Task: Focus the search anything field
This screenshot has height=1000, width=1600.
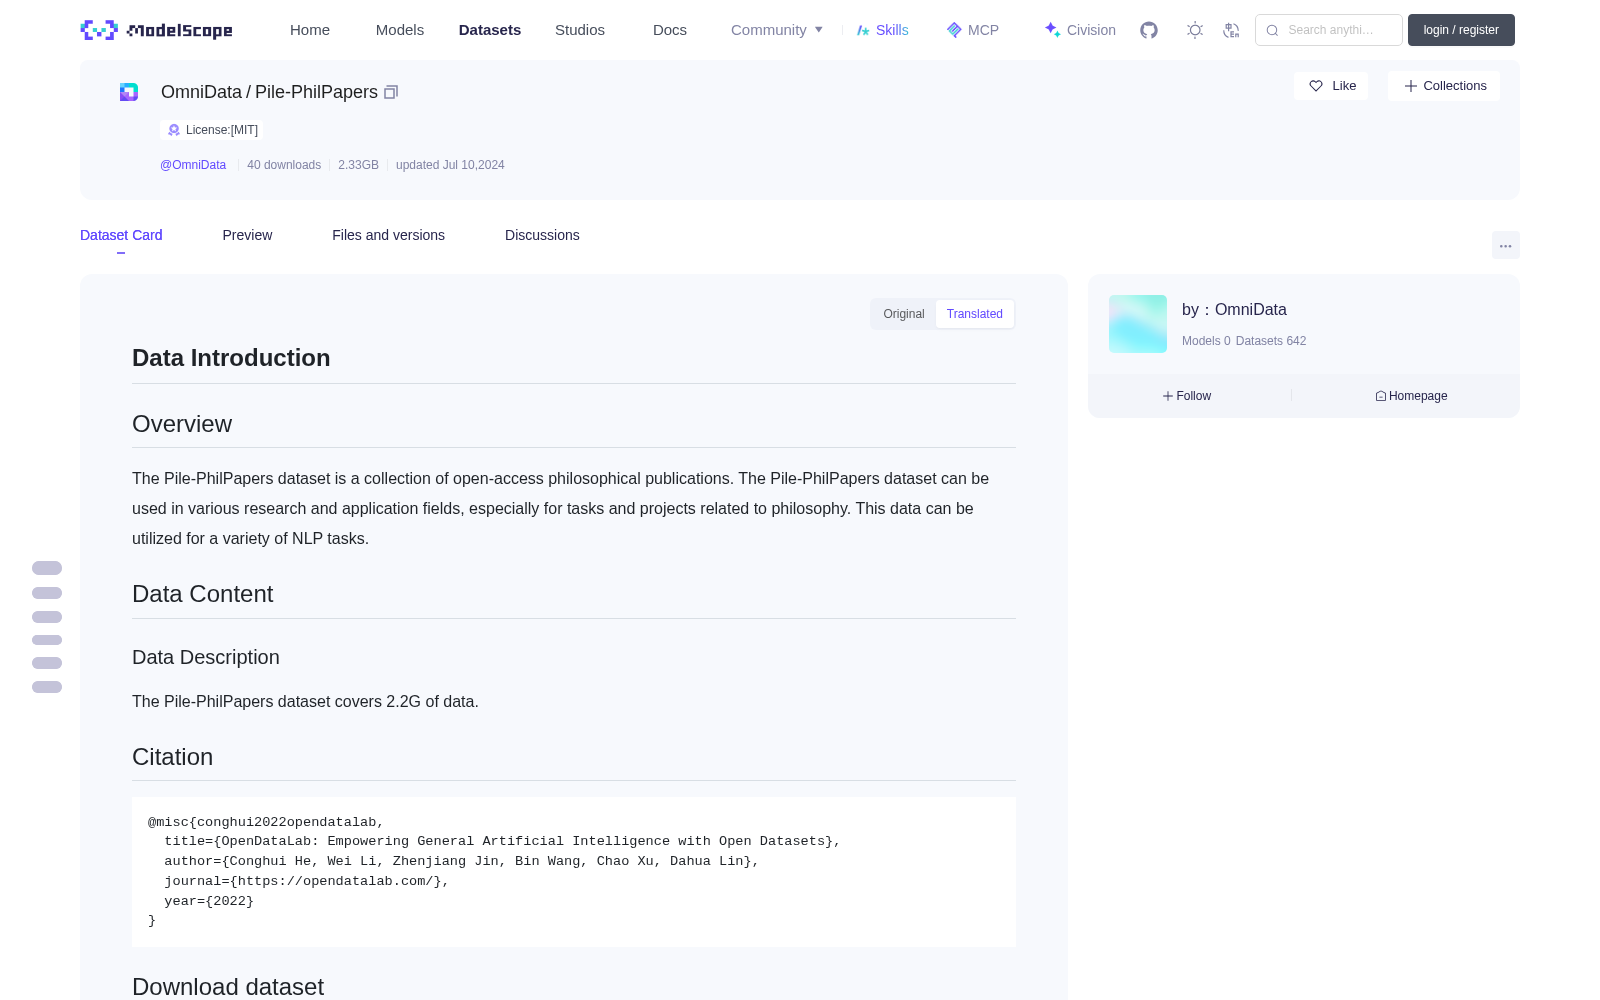Action: (1329, 30)
